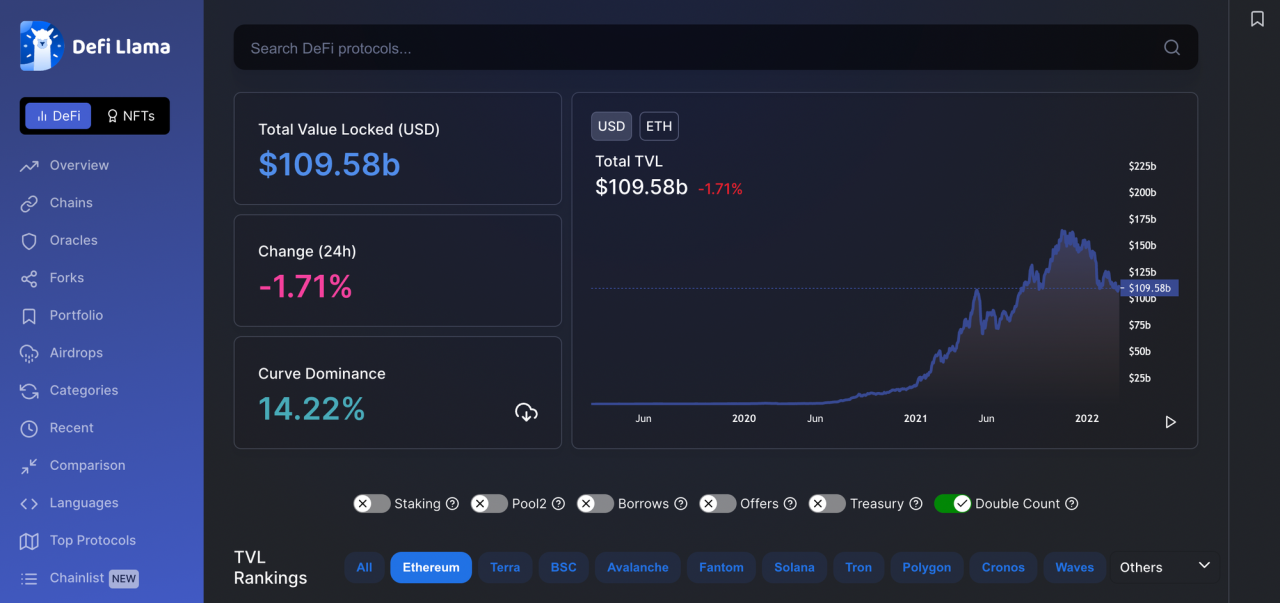The height and width of the screenshot is (603, 1280).
Task: Filter rankings by Avalanche chain
Action: tap(638, 567)
